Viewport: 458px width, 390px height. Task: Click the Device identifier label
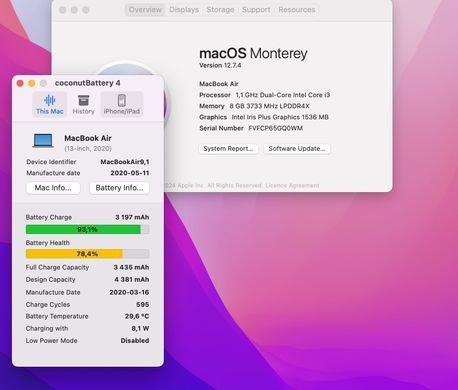coord(51,162)
